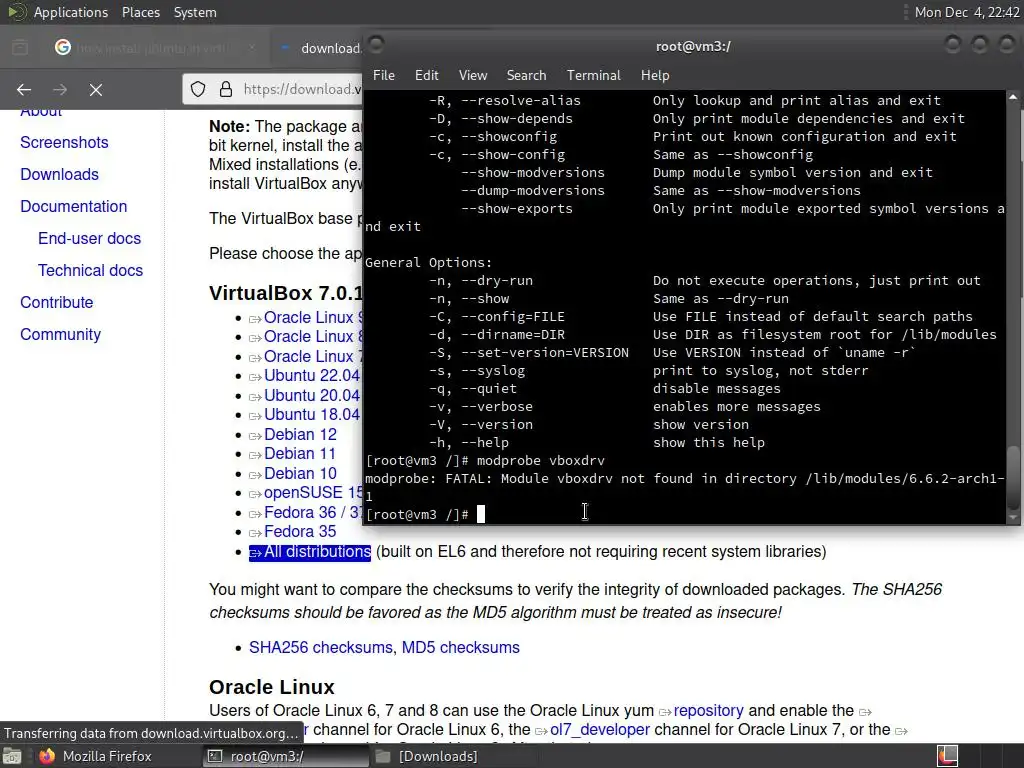Click the shield tracking protection icon

pyautogui.click(x=198, y=89)
